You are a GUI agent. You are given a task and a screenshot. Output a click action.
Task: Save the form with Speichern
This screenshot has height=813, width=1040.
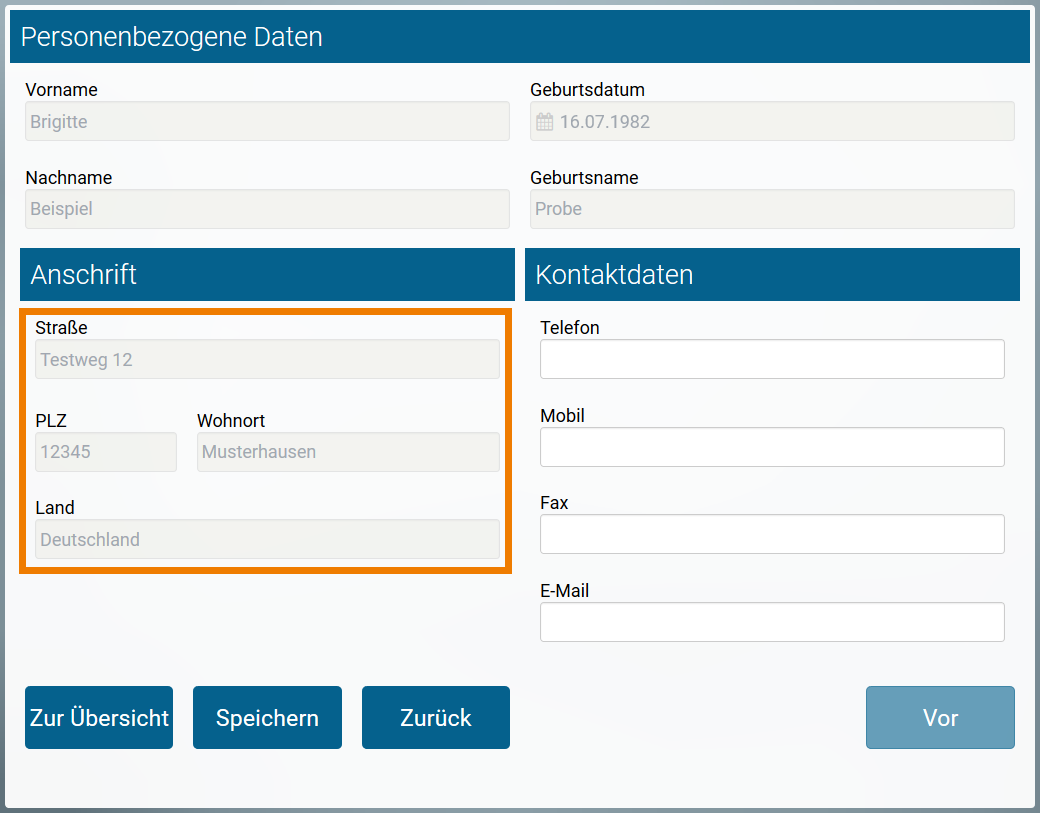click(x=267, y=718)
